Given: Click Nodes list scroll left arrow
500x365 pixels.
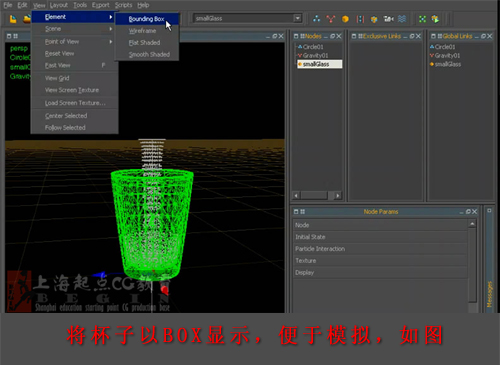Looking at the screenshot, I should [296, 195].
